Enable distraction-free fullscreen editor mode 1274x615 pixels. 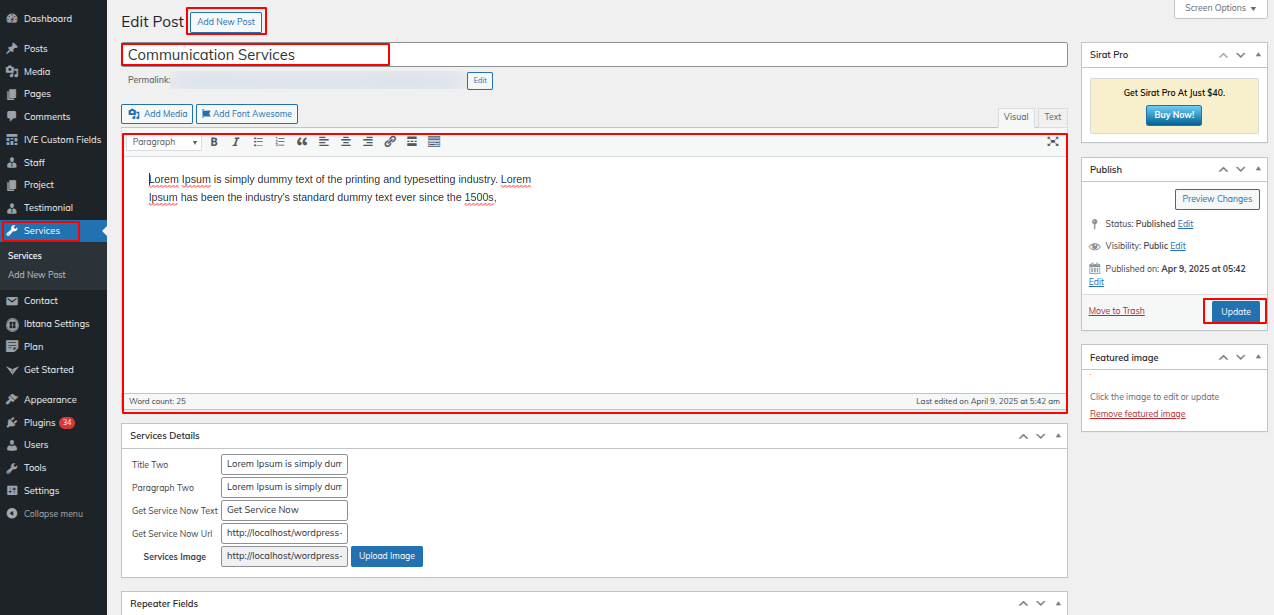click(1053, 142)
